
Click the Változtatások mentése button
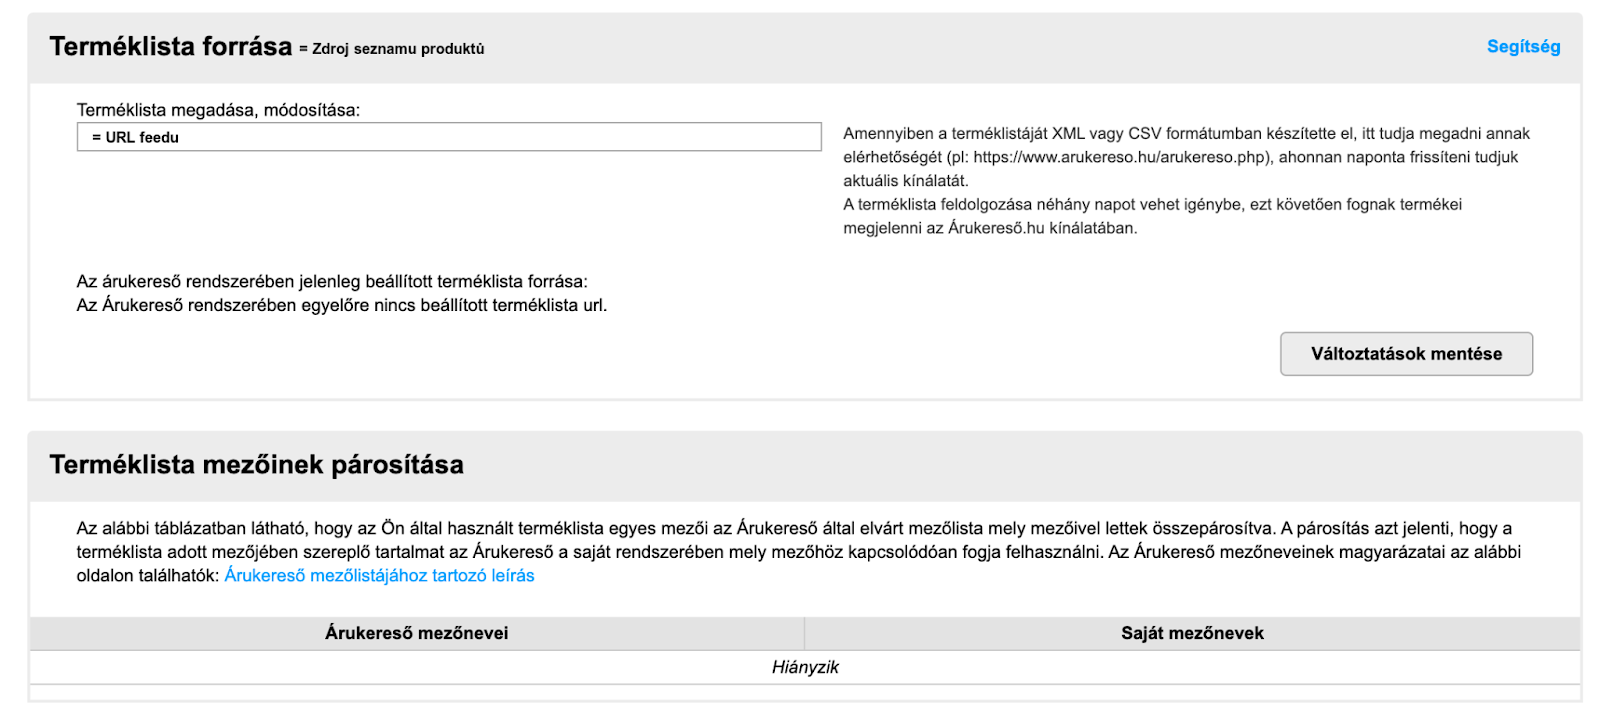pos(1406,354)
